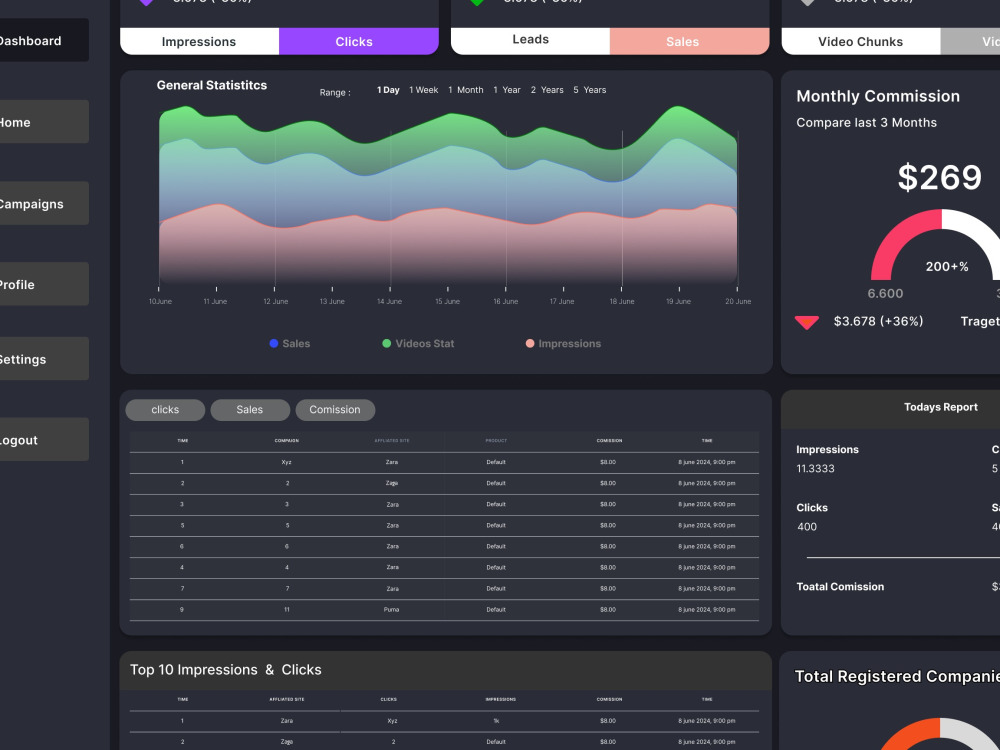
Task: Click the $3.678 (+36%) value
Action: click(x=878, y=321)
